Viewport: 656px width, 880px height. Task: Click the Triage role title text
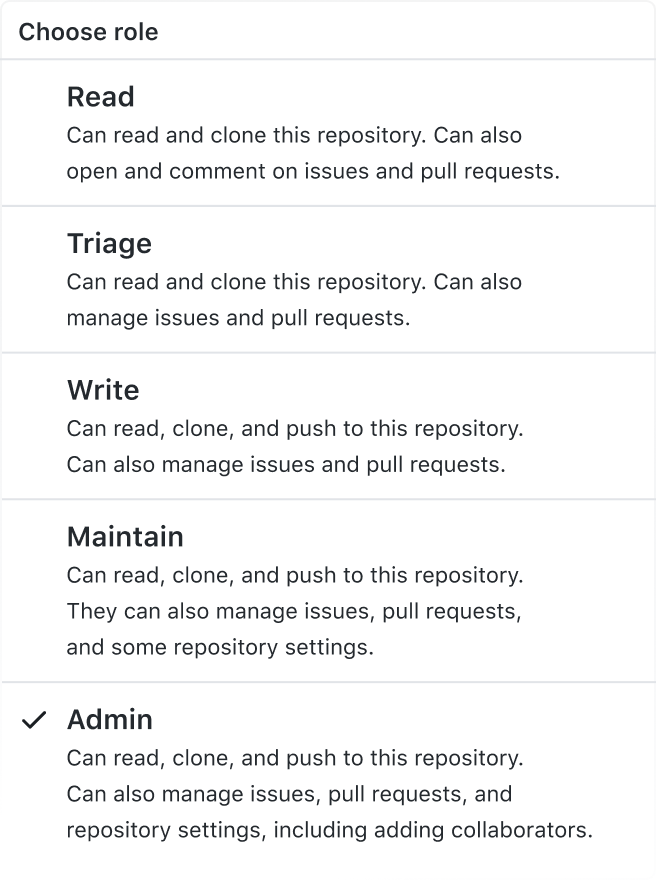[x=108, y=243]
